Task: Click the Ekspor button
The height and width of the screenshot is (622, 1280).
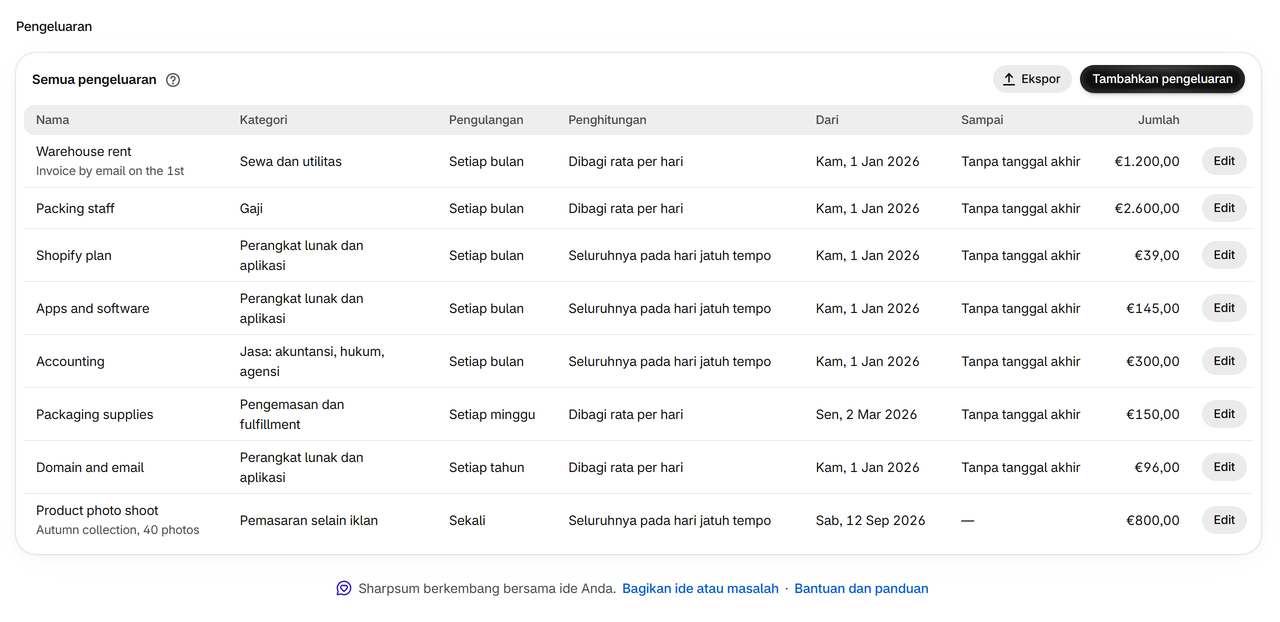Action: point(1032,79)
